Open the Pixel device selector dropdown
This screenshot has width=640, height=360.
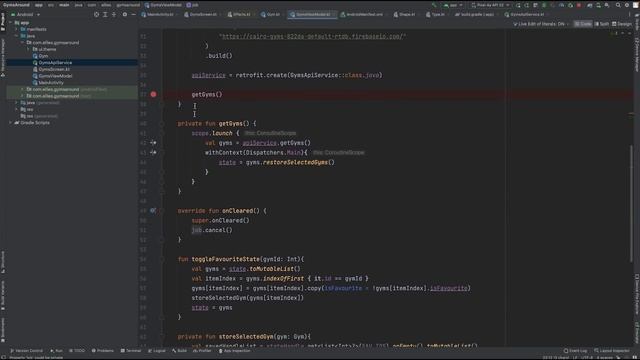(490, 5)
